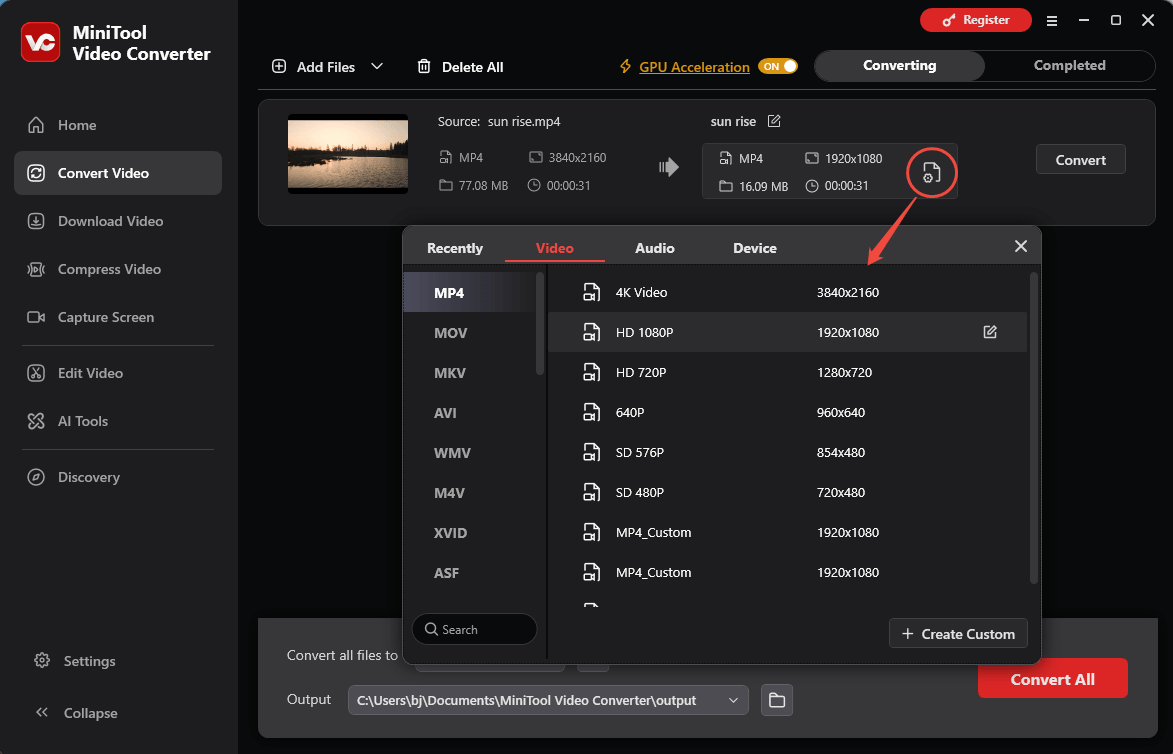Click the 1920x1080 output resolution text

(x=854, y=159)
